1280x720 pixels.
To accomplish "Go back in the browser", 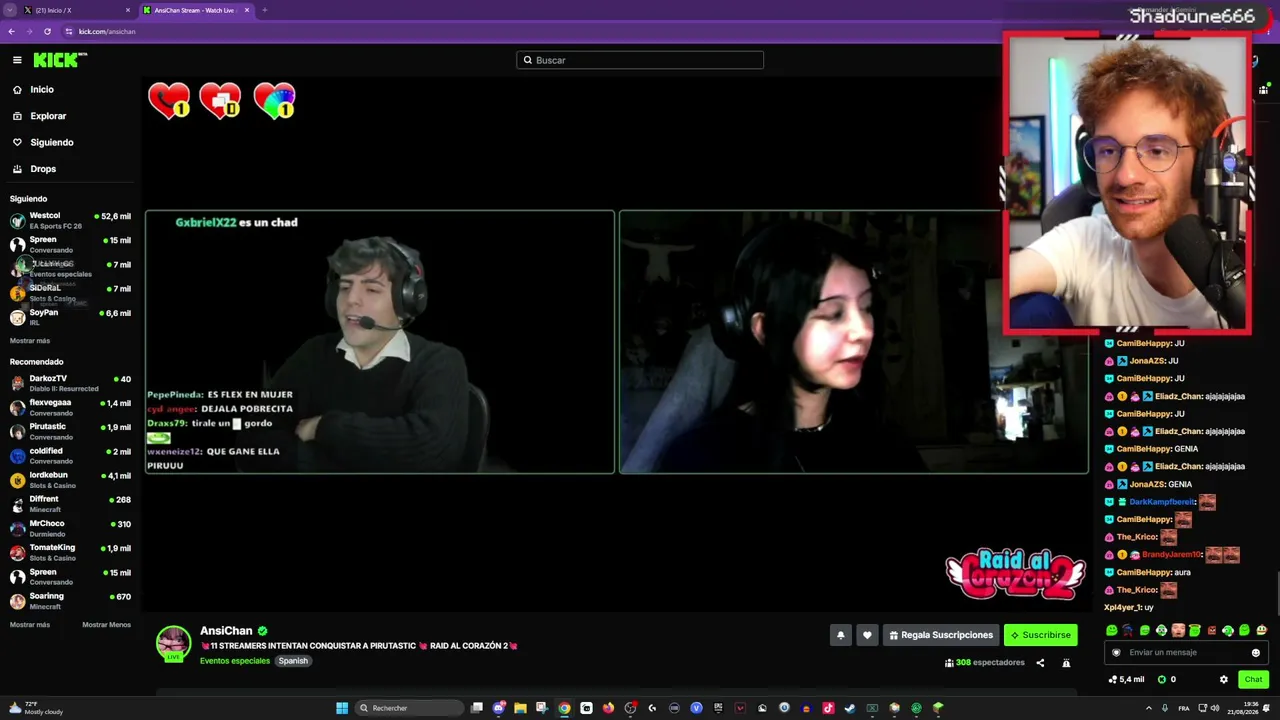I will click(11, 31).
